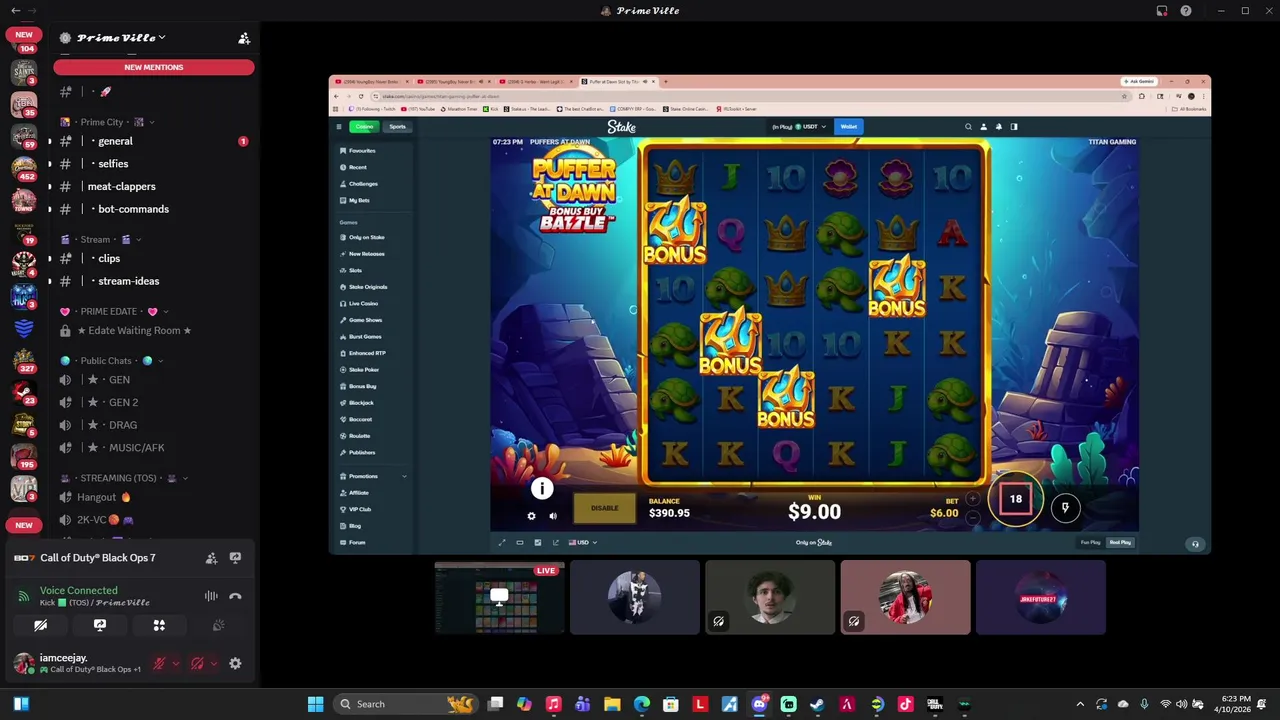Click the game info 'i' icon in stream
Screen dimensions: 1280x720
[541, 488]
